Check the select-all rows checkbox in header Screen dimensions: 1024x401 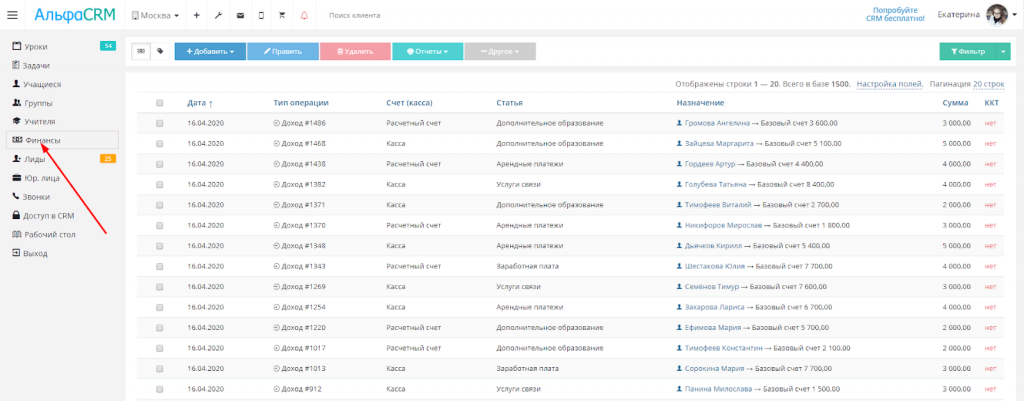click(159, 103)
